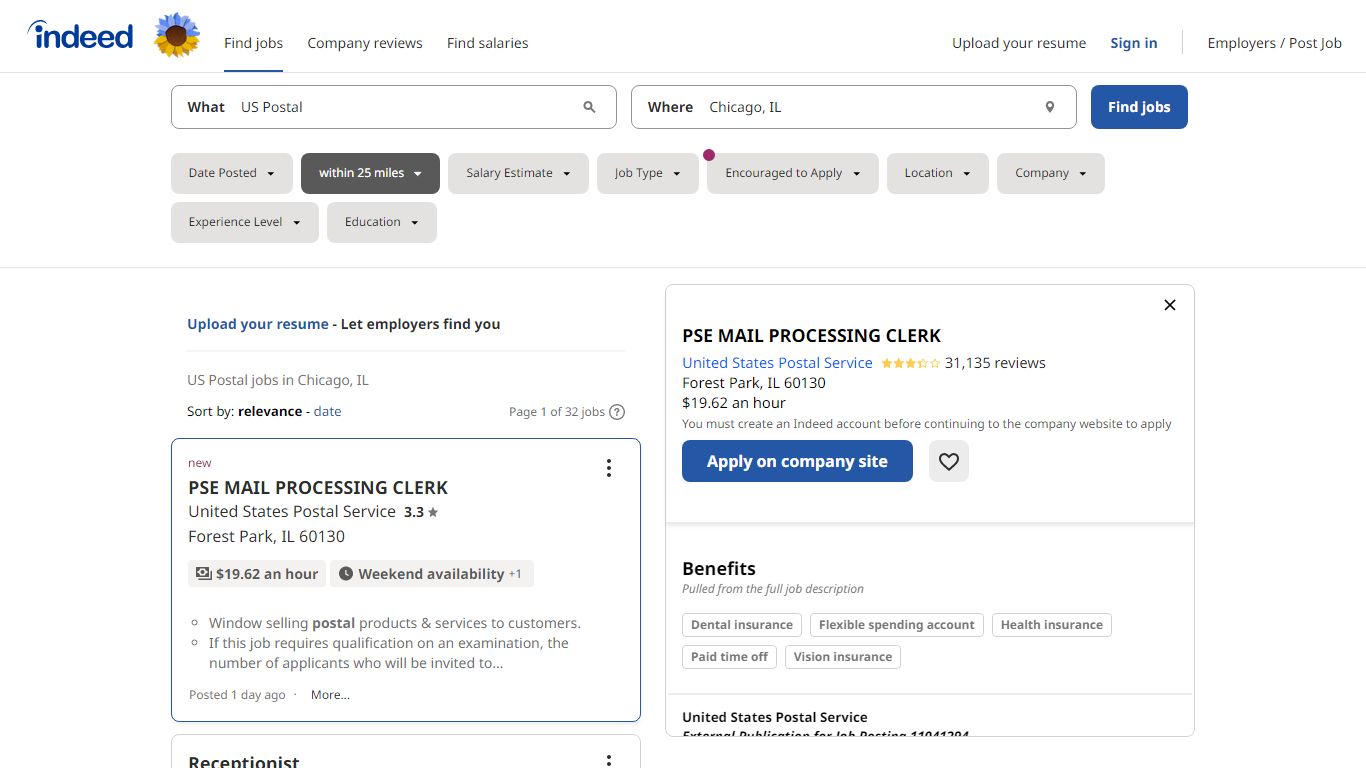
Task: Open the Job Type filter dropdown
Action: click(648, 173)
